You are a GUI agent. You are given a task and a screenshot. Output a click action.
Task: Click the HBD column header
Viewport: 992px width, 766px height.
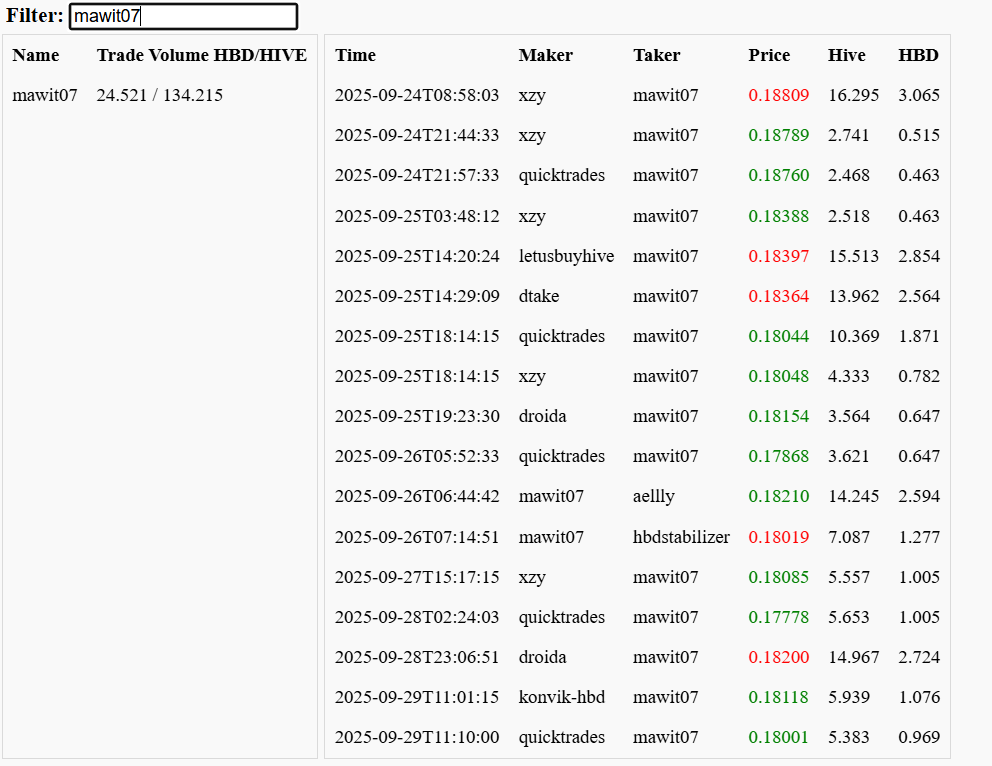tap(918, 55)
